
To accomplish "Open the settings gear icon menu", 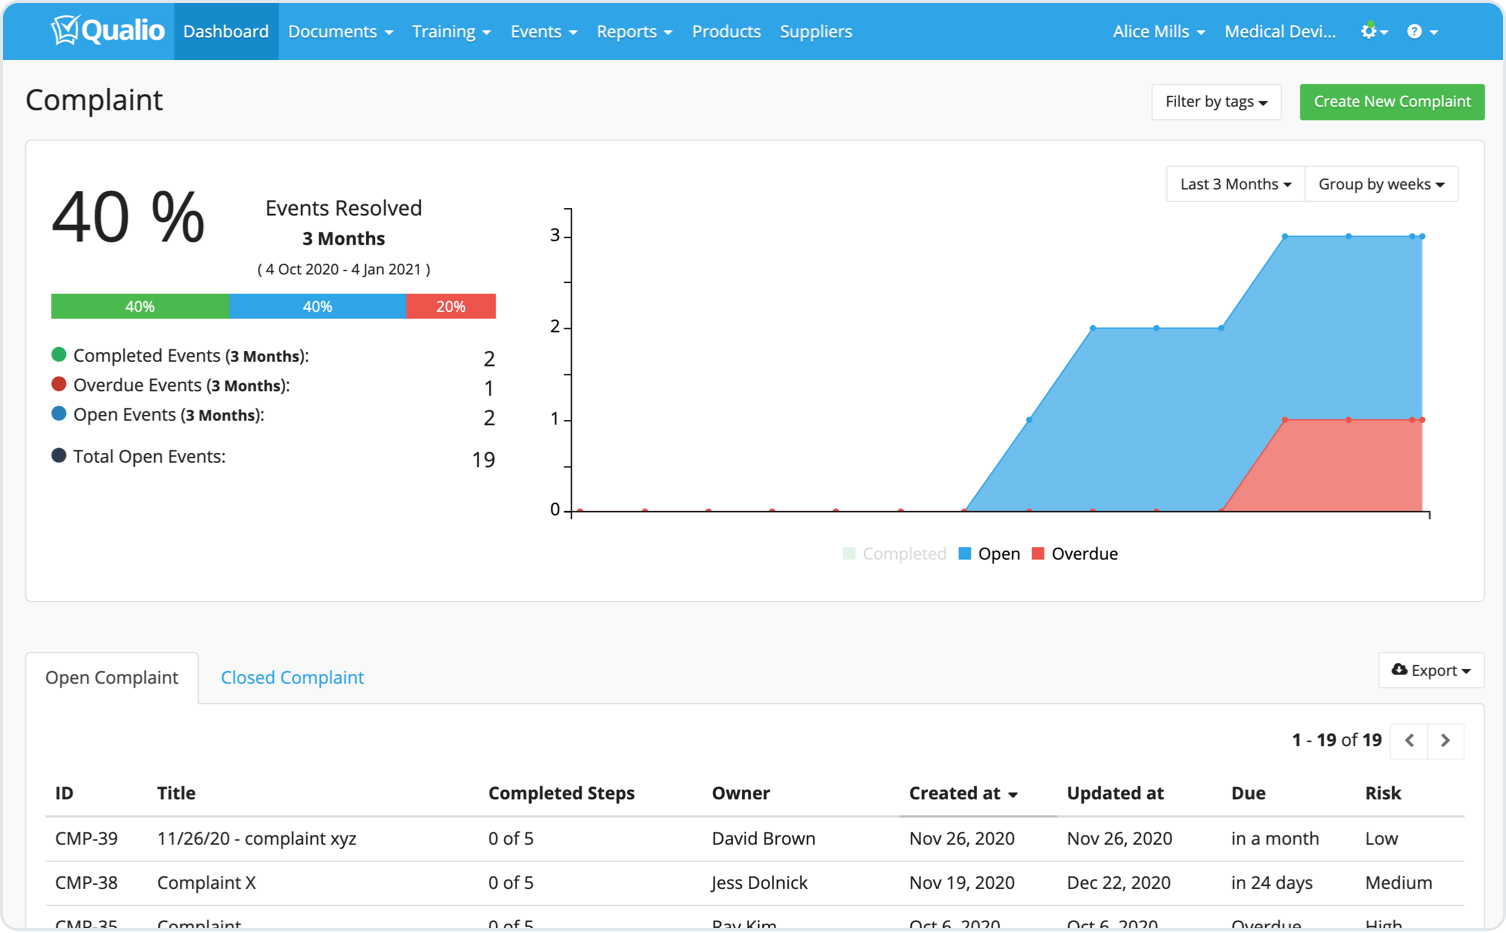I will coord(1369,31).
